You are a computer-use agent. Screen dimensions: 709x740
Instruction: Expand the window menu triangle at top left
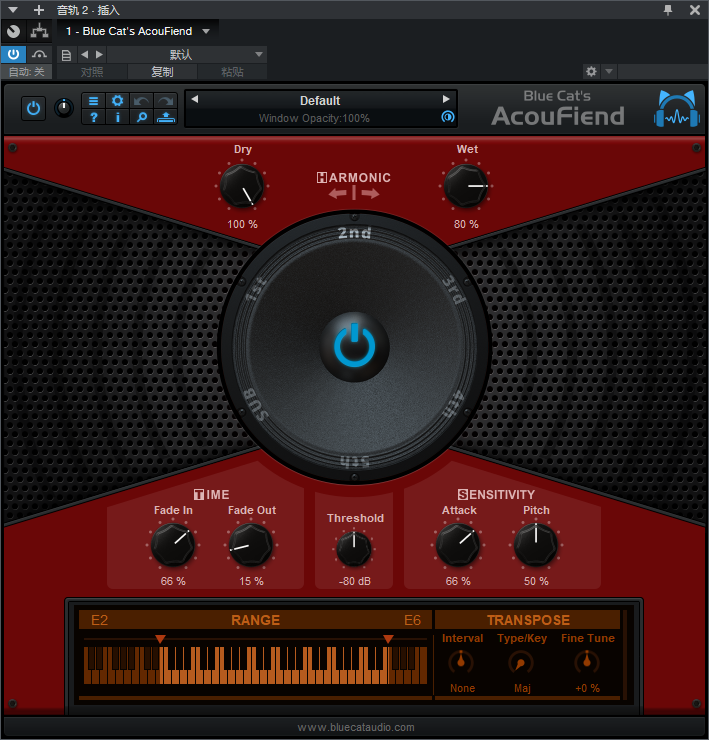click(13, 9)
